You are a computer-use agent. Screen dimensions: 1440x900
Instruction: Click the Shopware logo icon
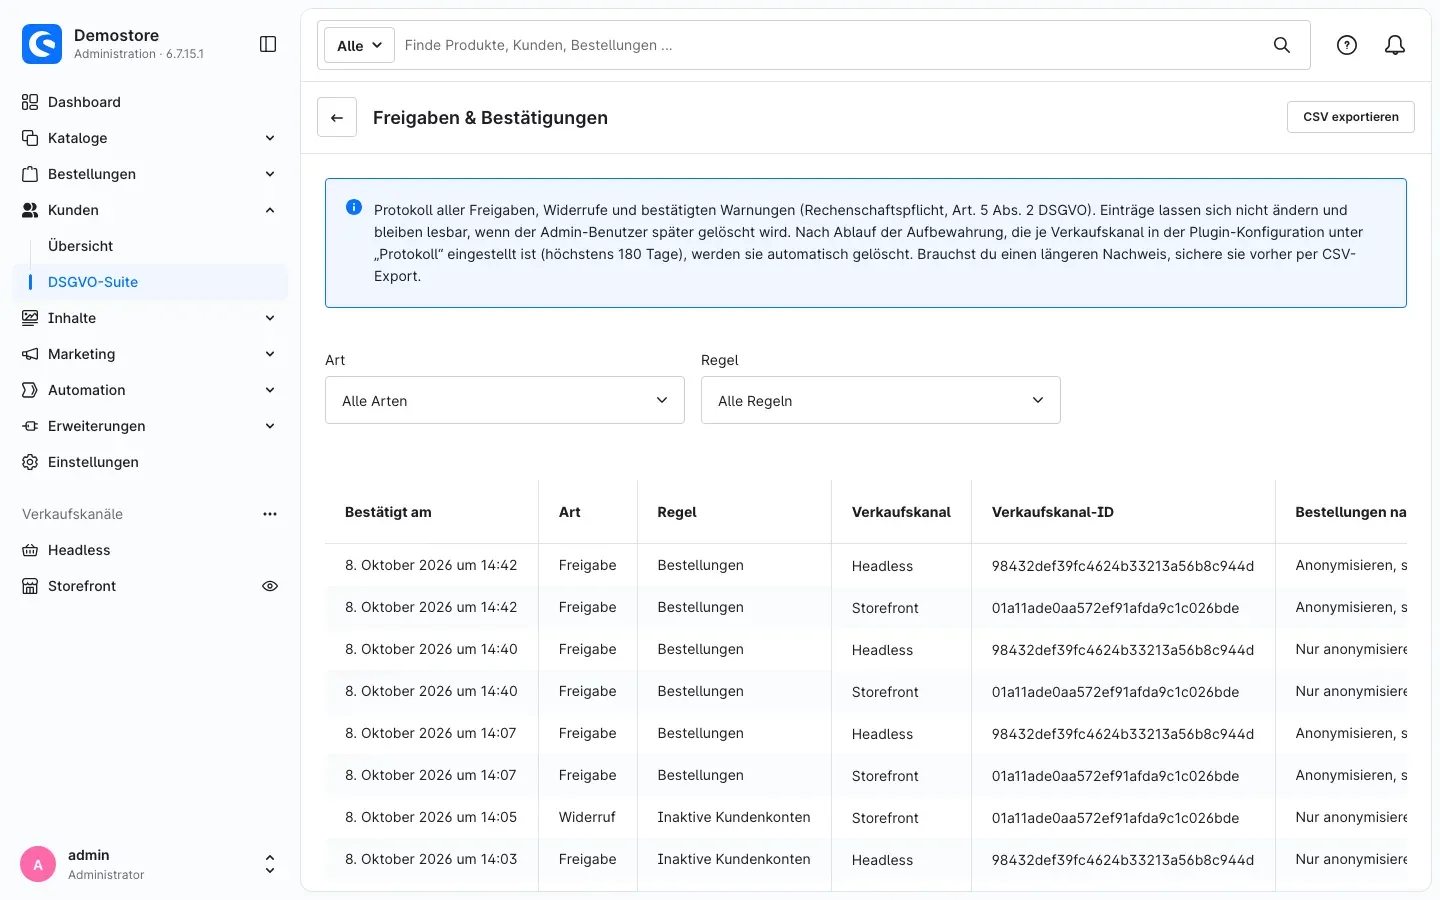click(x=42, y=44)
